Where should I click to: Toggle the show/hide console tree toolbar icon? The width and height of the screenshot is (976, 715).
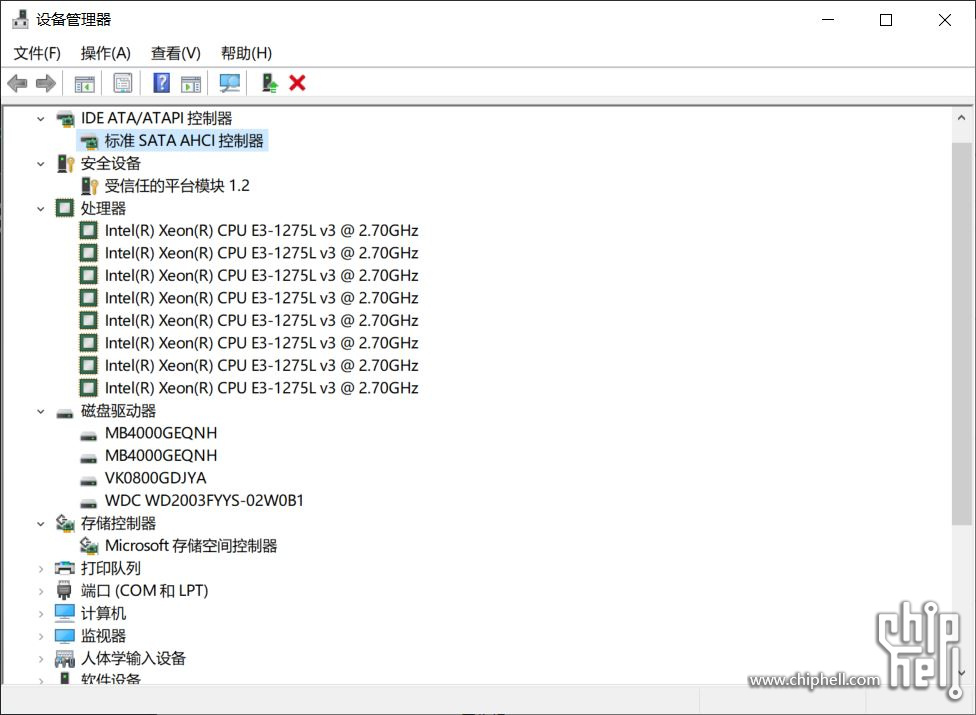click(84, 83)
